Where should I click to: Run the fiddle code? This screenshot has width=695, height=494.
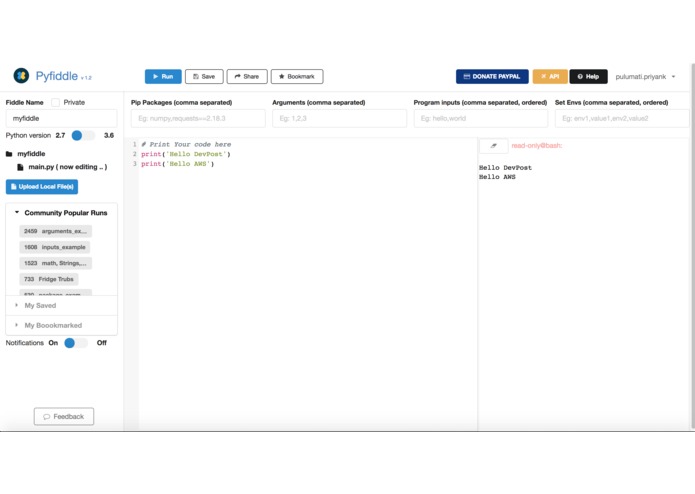tap(163, 77)
